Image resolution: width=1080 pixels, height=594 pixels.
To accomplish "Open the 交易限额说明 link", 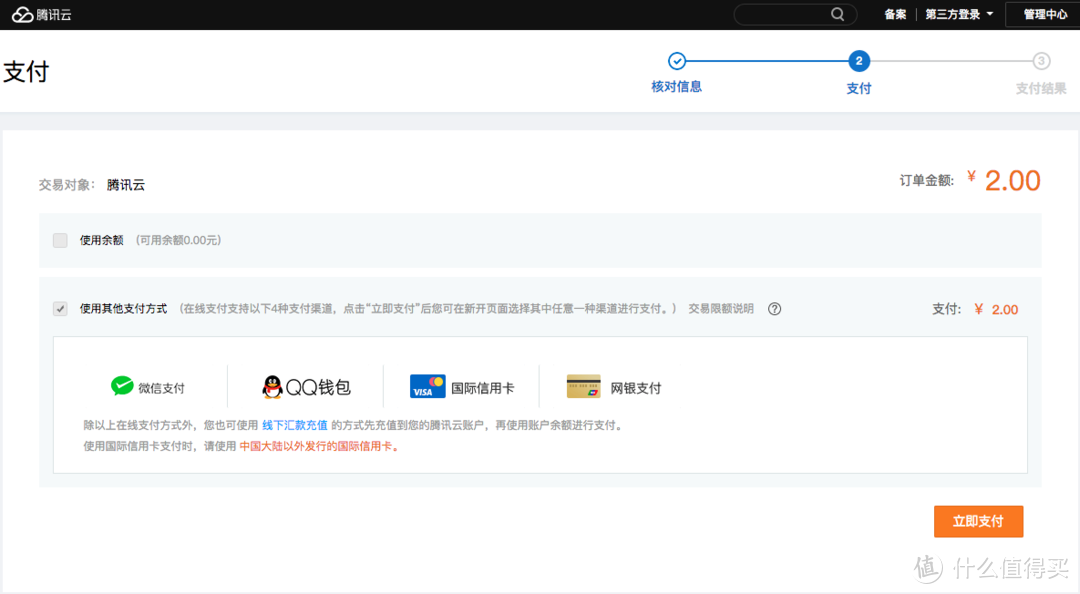I will tap(720, 309).
